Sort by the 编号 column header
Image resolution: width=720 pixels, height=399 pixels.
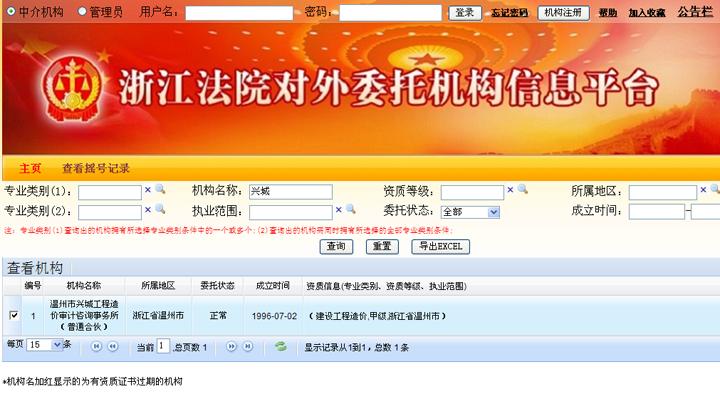click(x=33, y=286)
